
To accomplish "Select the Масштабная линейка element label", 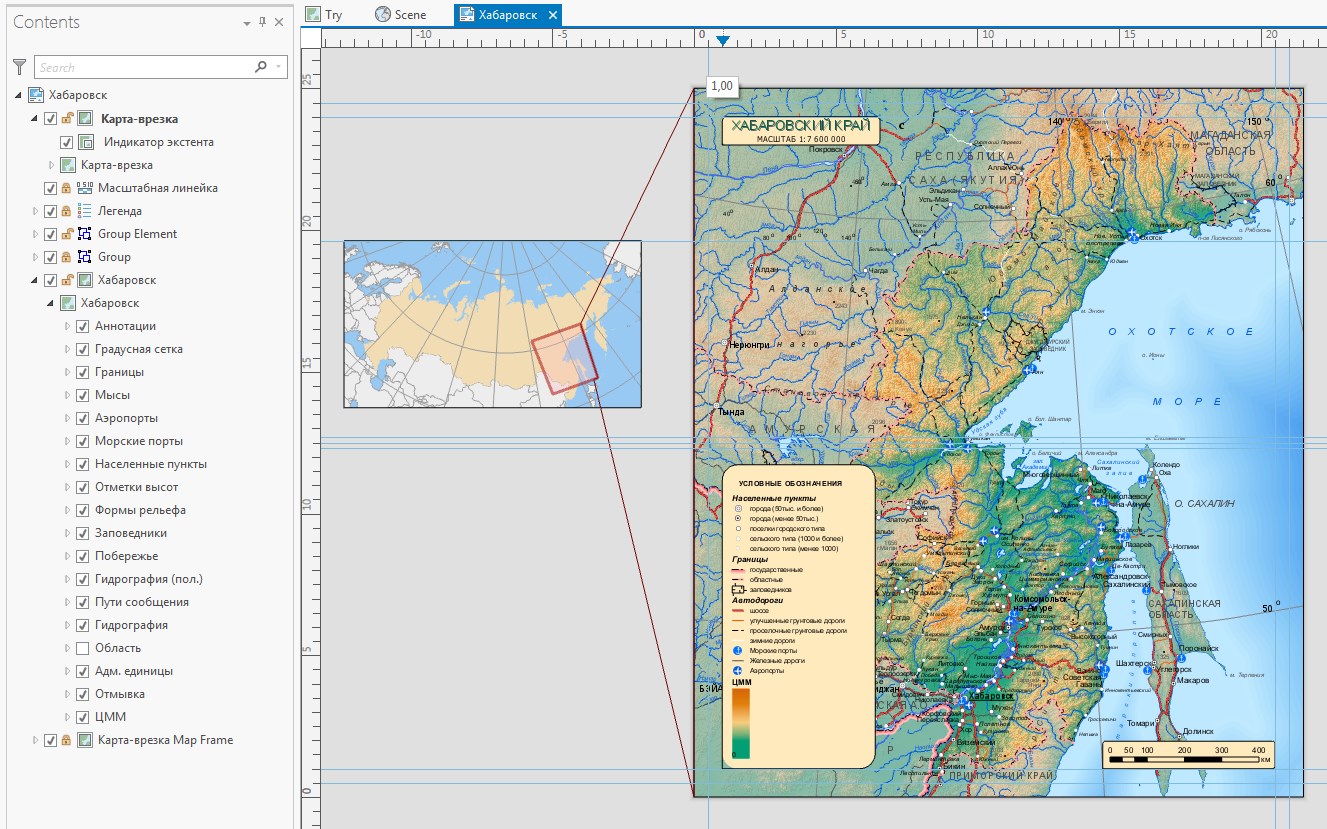I will 157,188.
